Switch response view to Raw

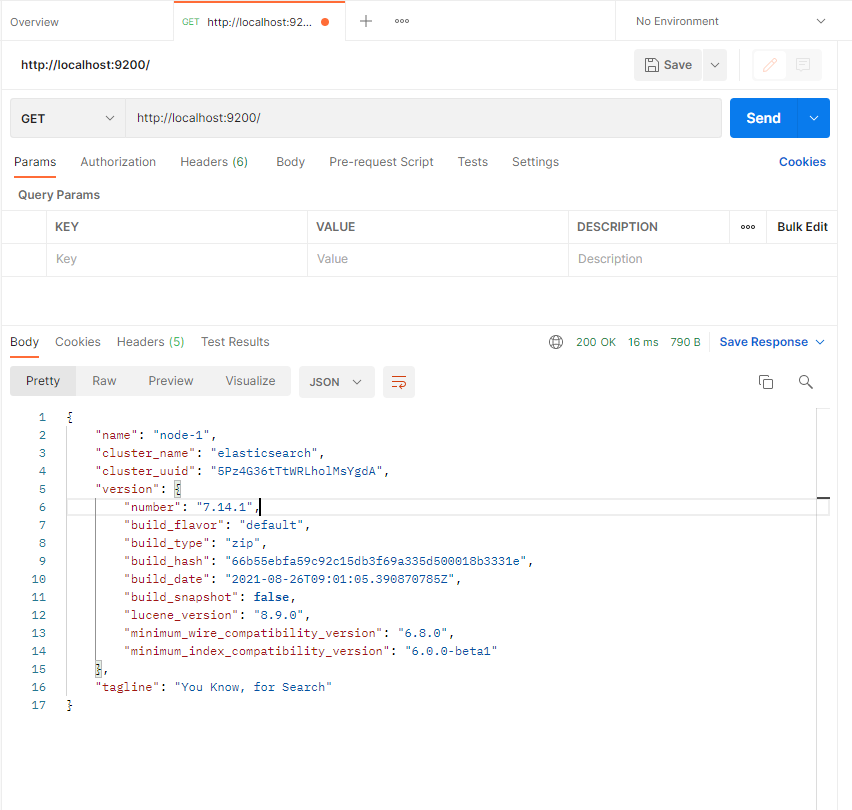click(x=104, y=381)
